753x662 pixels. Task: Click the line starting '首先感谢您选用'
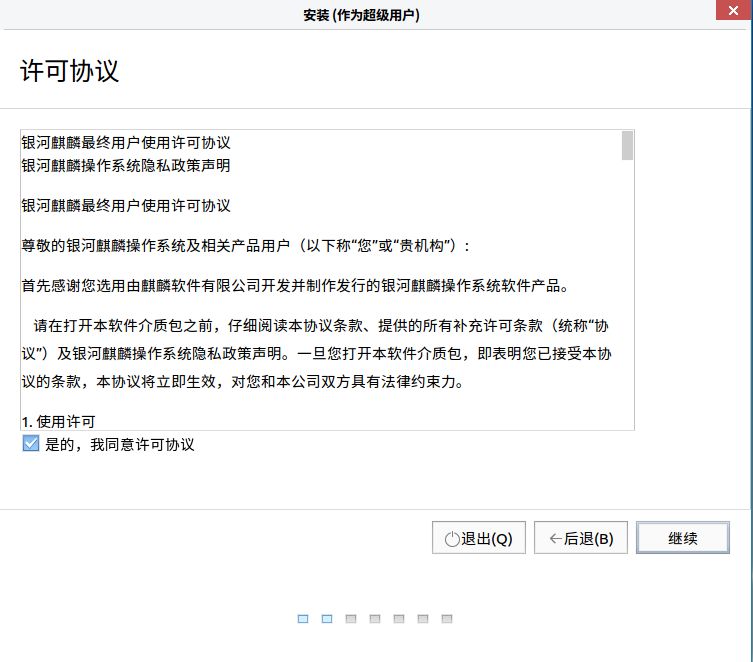pyautogui.click(x=295, y=286)
